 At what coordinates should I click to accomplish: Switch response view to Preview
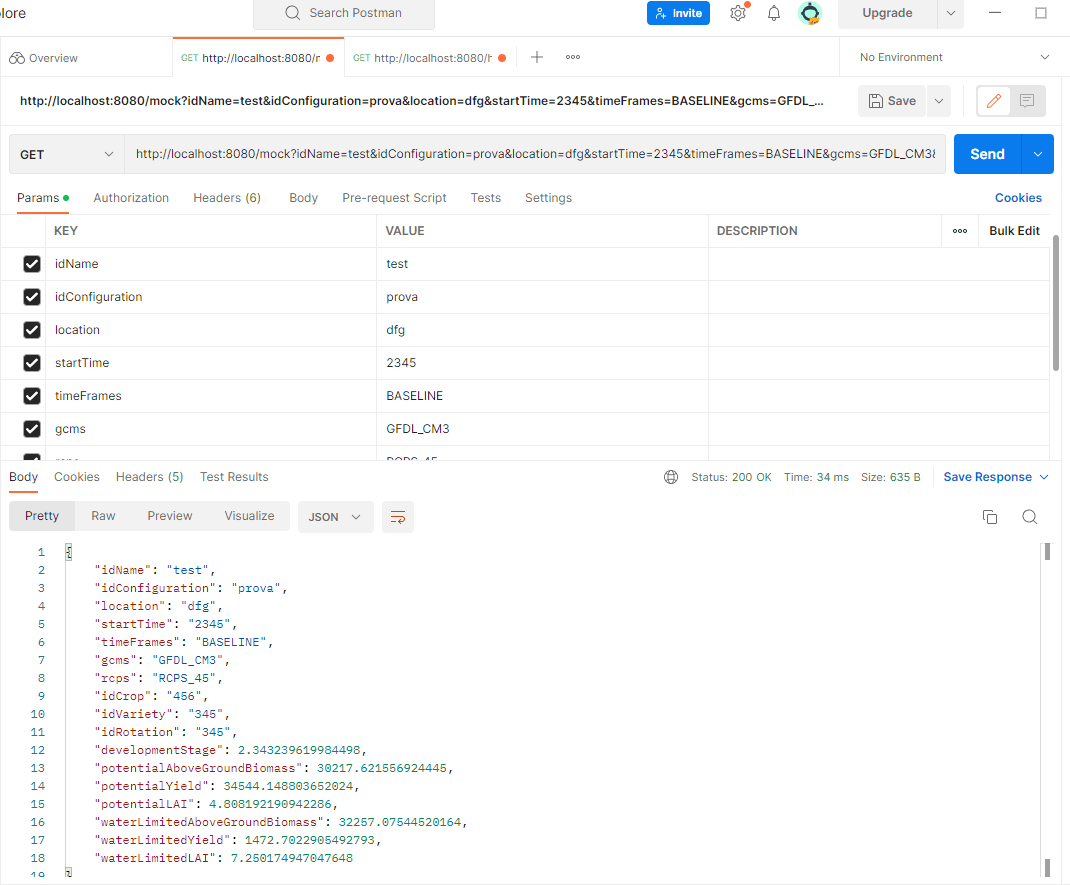[x=170, y=516]
